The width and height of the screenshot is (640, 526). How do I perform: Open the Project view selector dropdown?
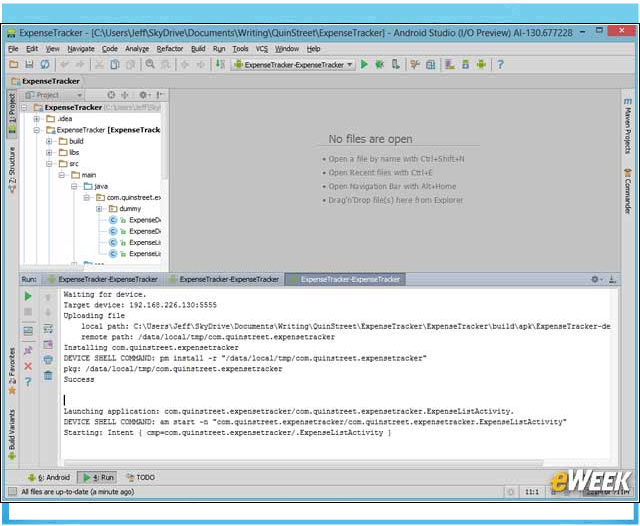(53, 95)
